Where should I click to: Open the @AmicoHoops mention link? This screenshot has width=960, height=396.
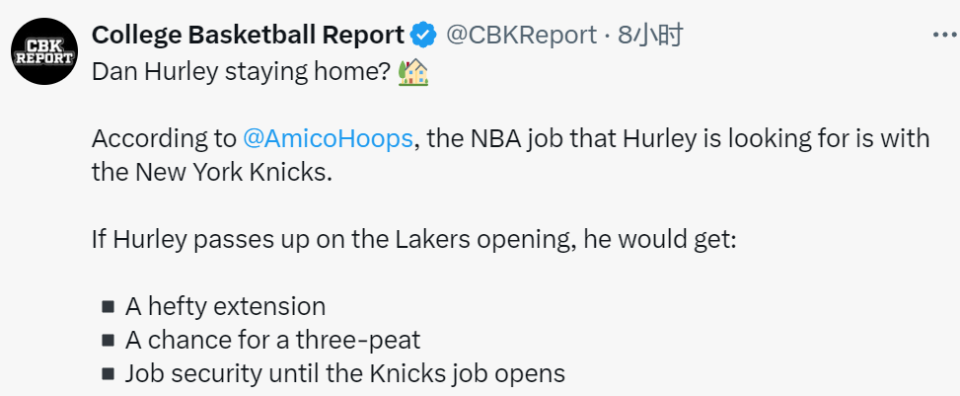[x=328, y=140]
